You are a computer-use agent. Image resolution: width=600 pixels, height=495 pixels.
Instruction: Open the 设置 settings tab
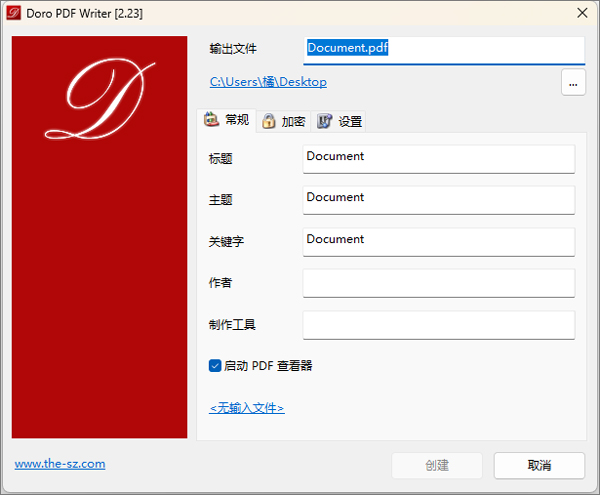pyautogui.click(x=339, y=122)
